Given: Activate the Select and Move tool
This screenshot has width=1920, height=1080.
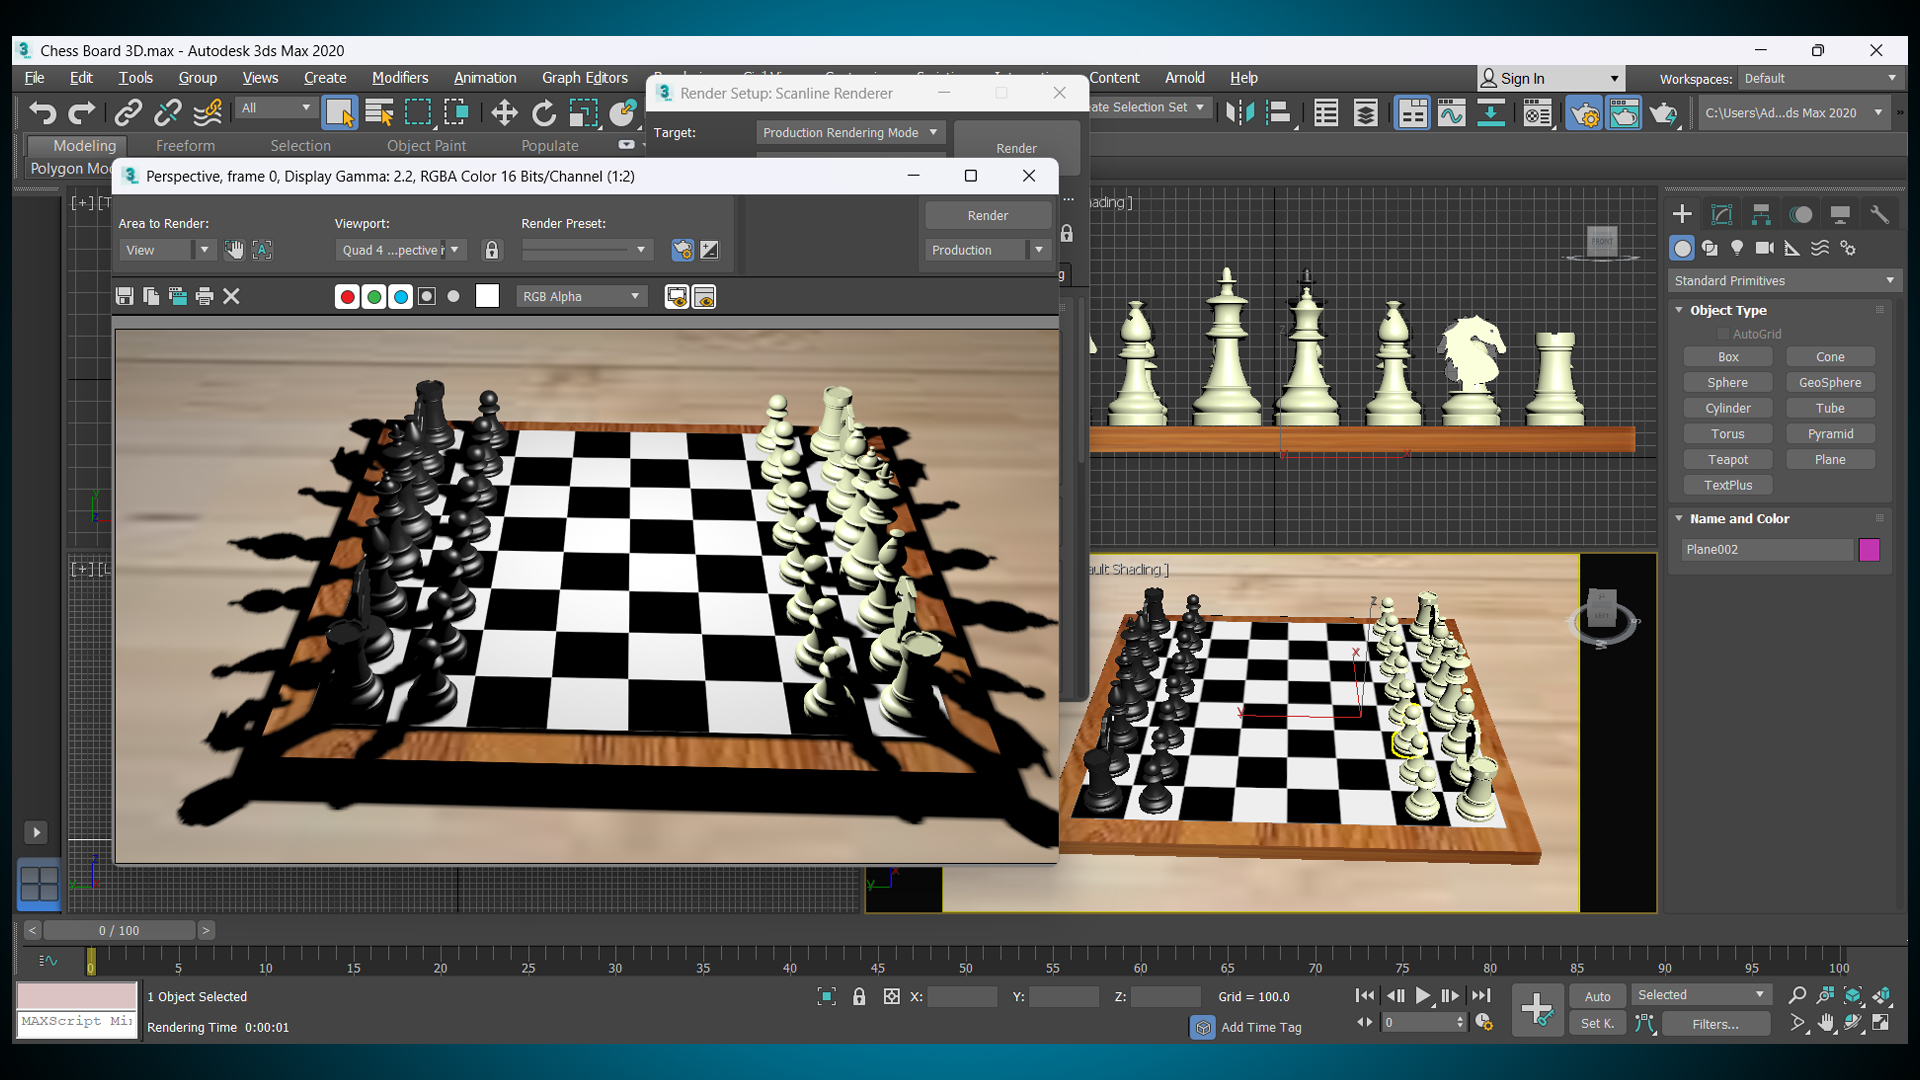Looking at the screenshot, I should [504, 113].
